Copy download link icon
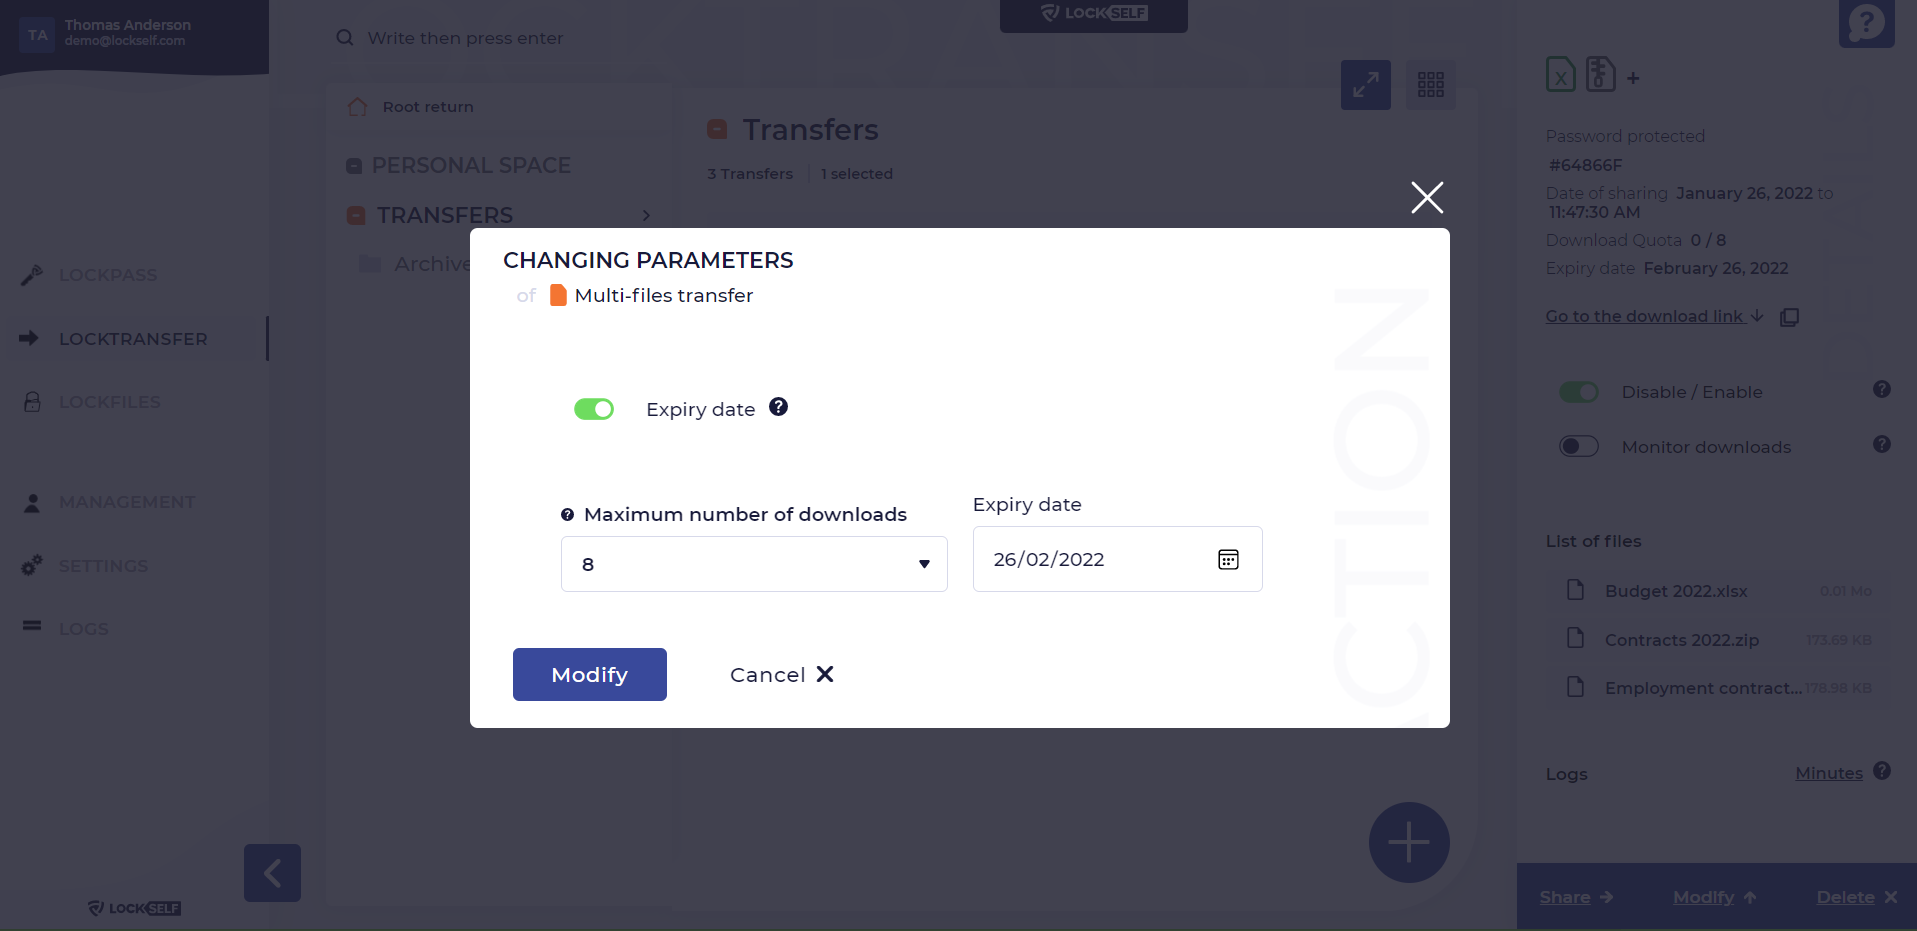1917x931 pixels. click(1790, 317)
